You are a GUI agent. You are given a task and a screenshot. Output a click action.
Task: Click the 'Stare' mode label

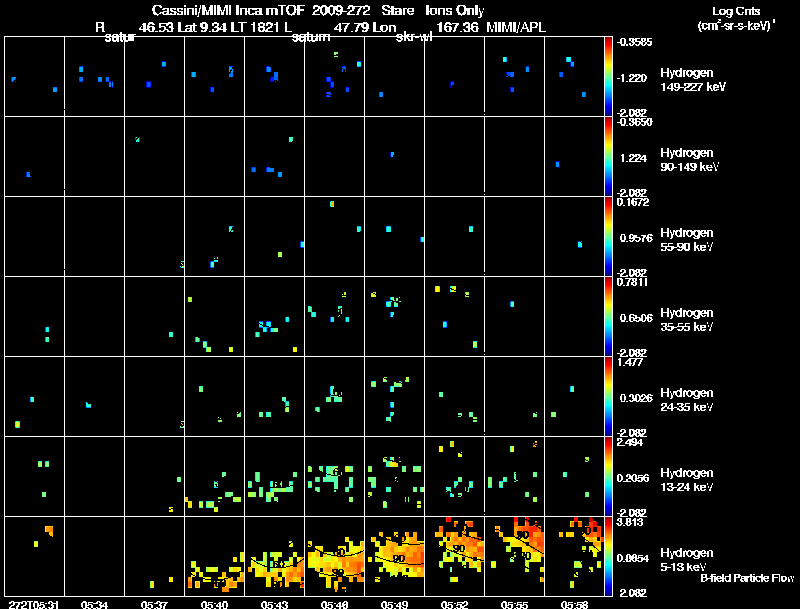coord(398,10)
